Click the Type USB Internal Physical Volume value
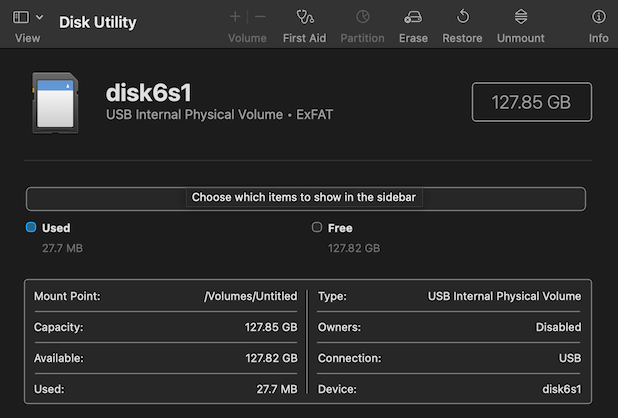This screenshot has width=618, height=418. [x=504, y=296]
